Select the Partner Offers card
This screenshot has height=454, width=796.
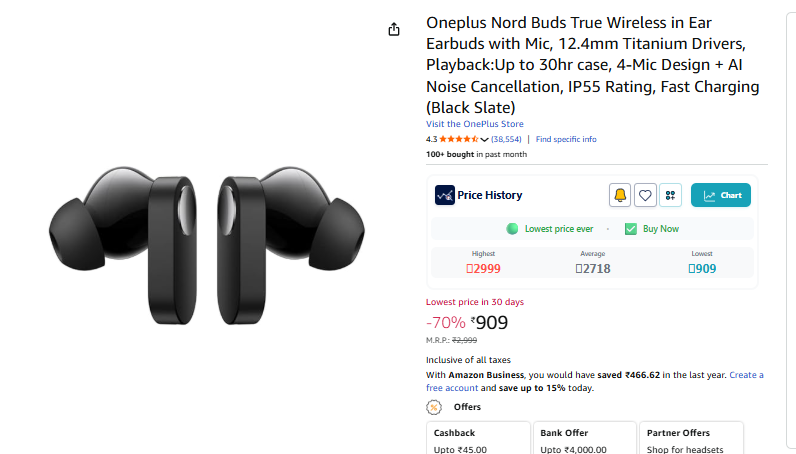(x=691, y=438)
